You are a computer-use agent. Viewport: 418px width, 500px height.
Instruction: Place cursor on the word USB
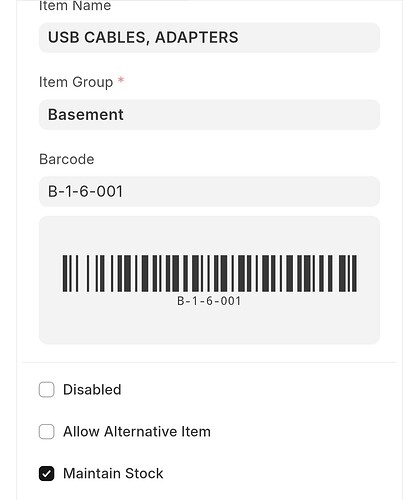coord(64,37)
